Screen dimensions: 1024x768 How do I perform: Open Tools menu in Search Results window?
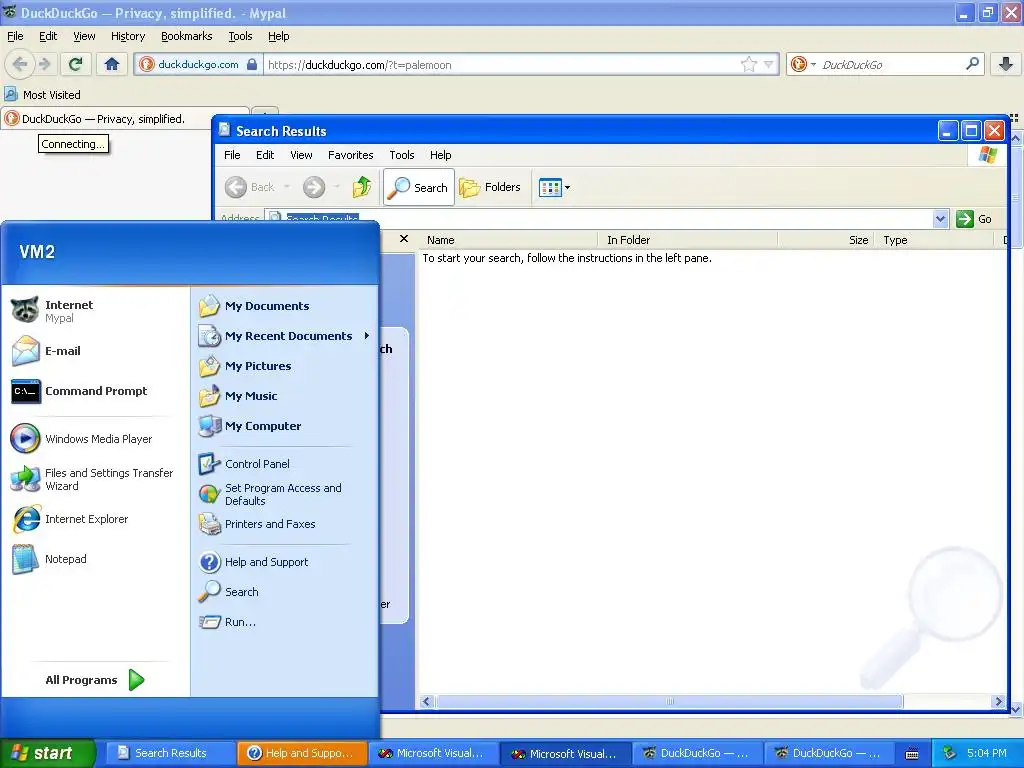pos(402,155)
